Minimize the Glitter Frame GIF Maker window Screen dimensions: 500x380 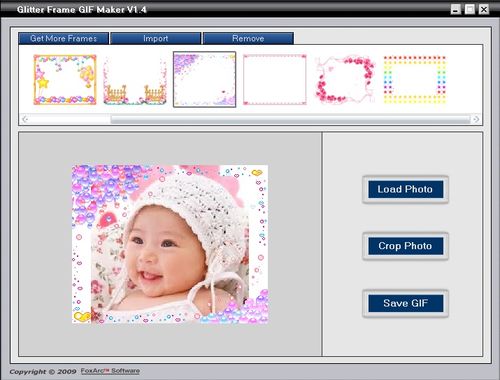[456, 9]
